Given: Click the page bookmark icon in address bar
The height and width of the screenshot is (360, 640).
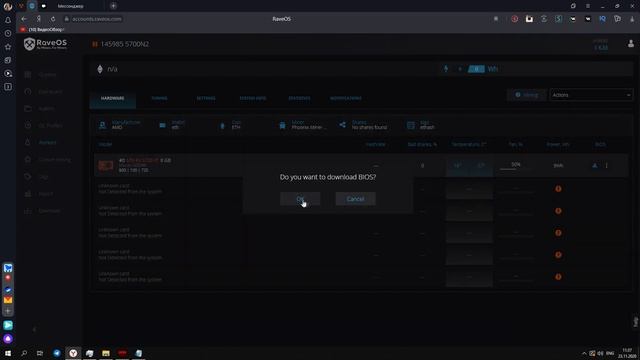Looking at the screenshot, I should [x=496, y=19].
